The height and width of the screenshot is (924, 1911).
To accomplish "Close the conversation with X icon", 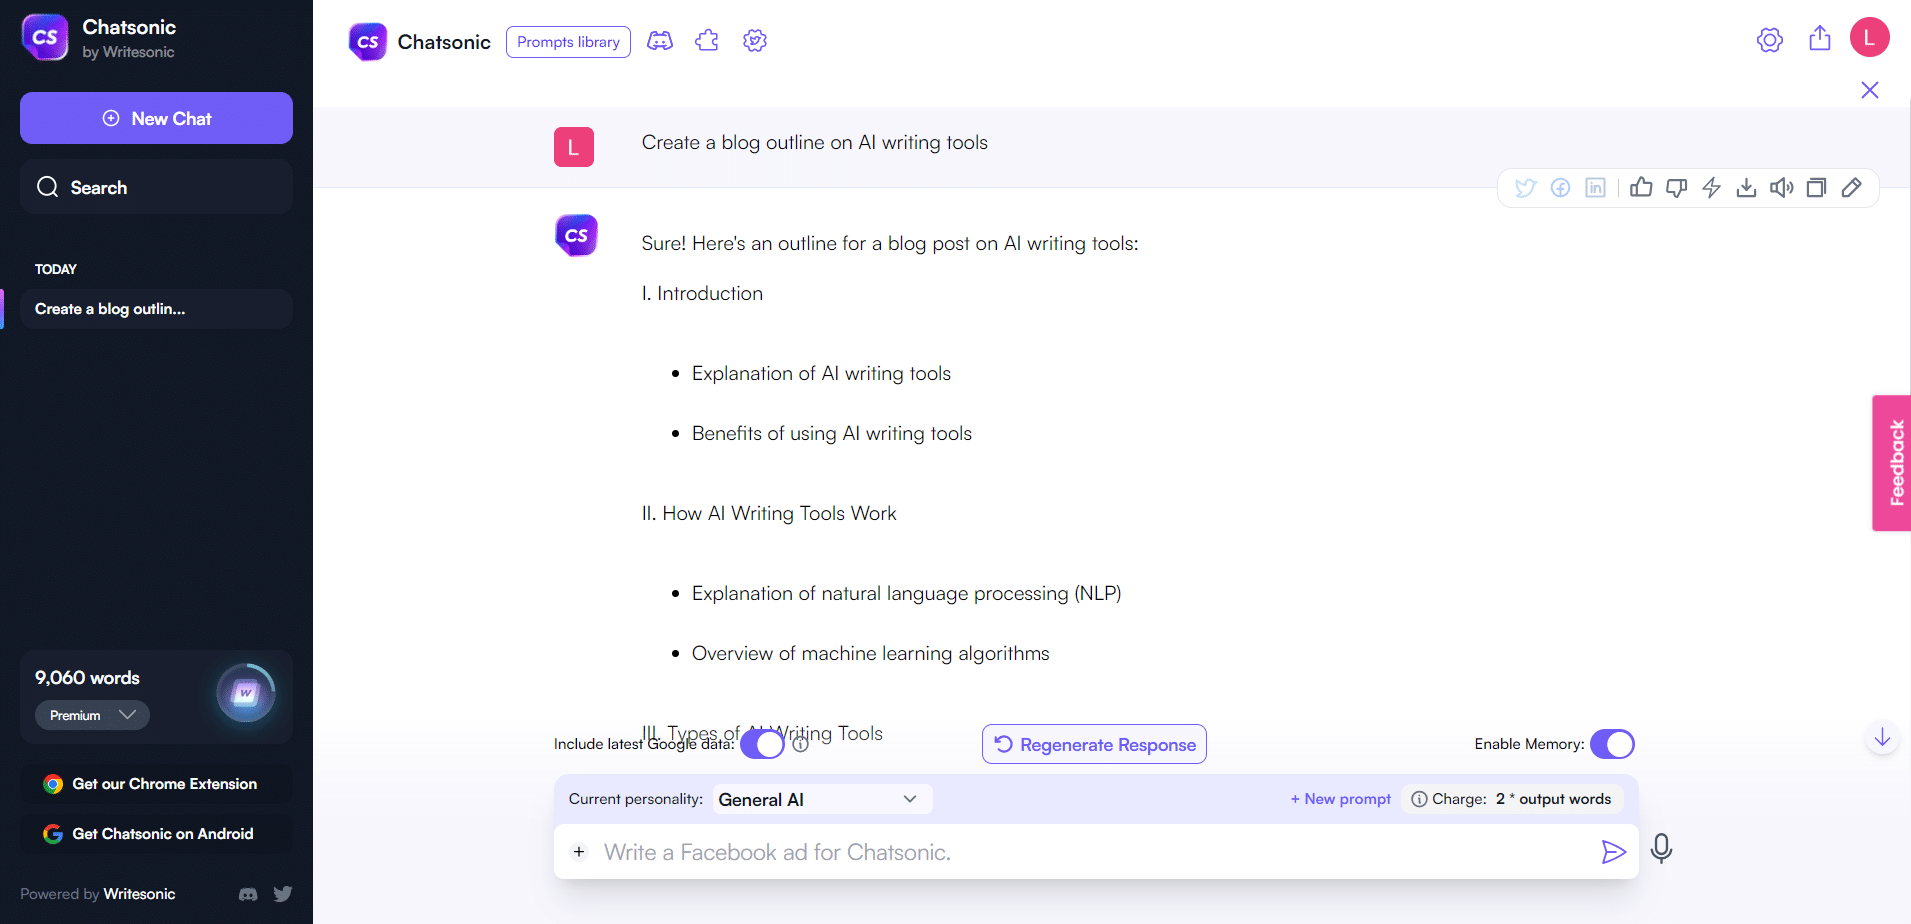I will 1870,91.
